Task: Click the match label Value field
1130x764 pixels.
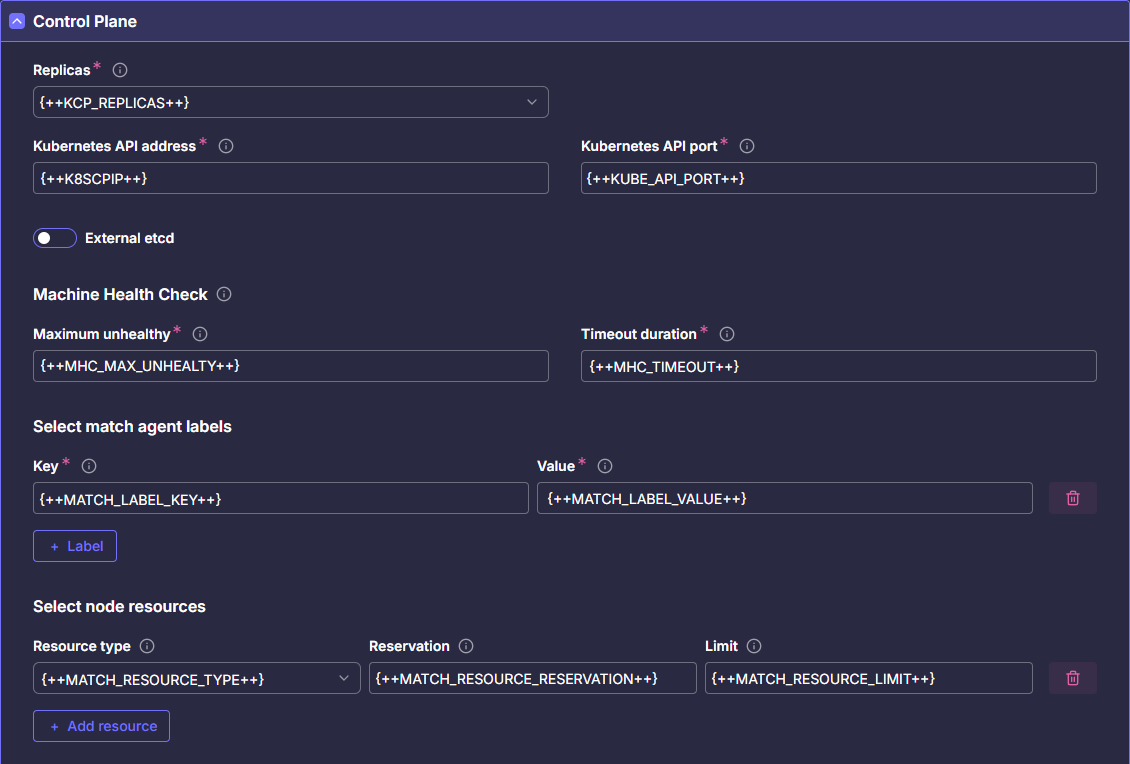Action: click(784, 498)
